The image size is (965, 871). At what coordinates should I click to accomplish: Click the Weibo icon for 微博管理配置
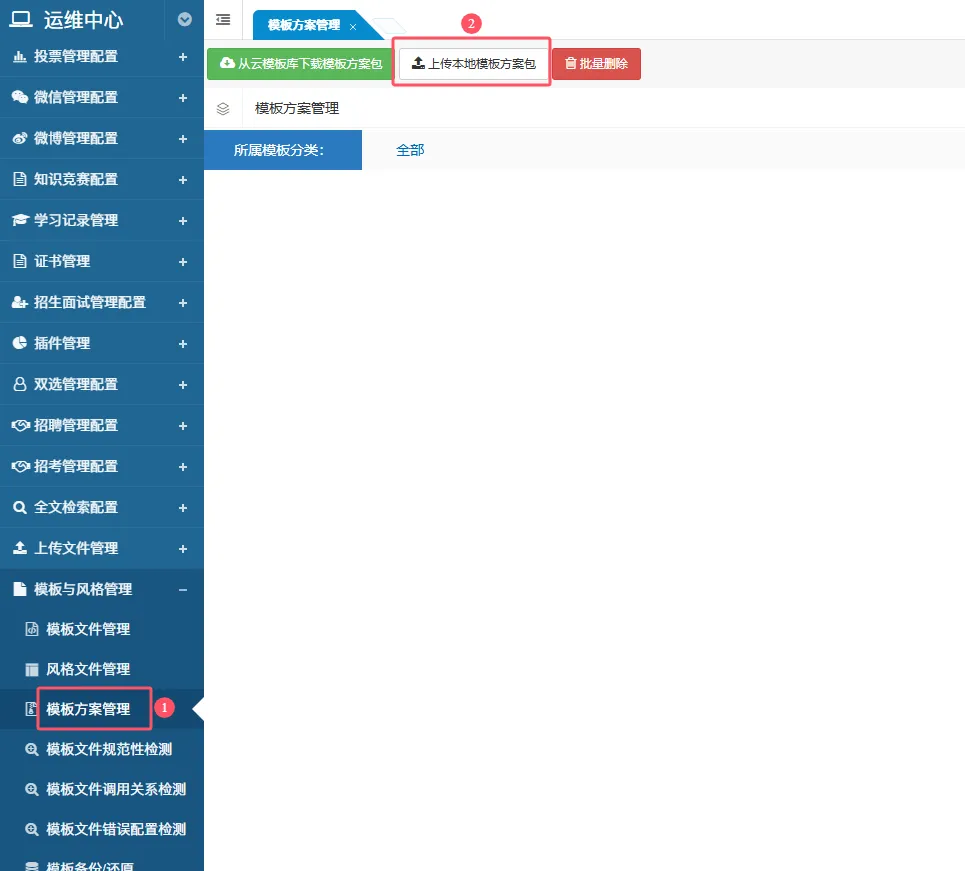coord(19,138)
